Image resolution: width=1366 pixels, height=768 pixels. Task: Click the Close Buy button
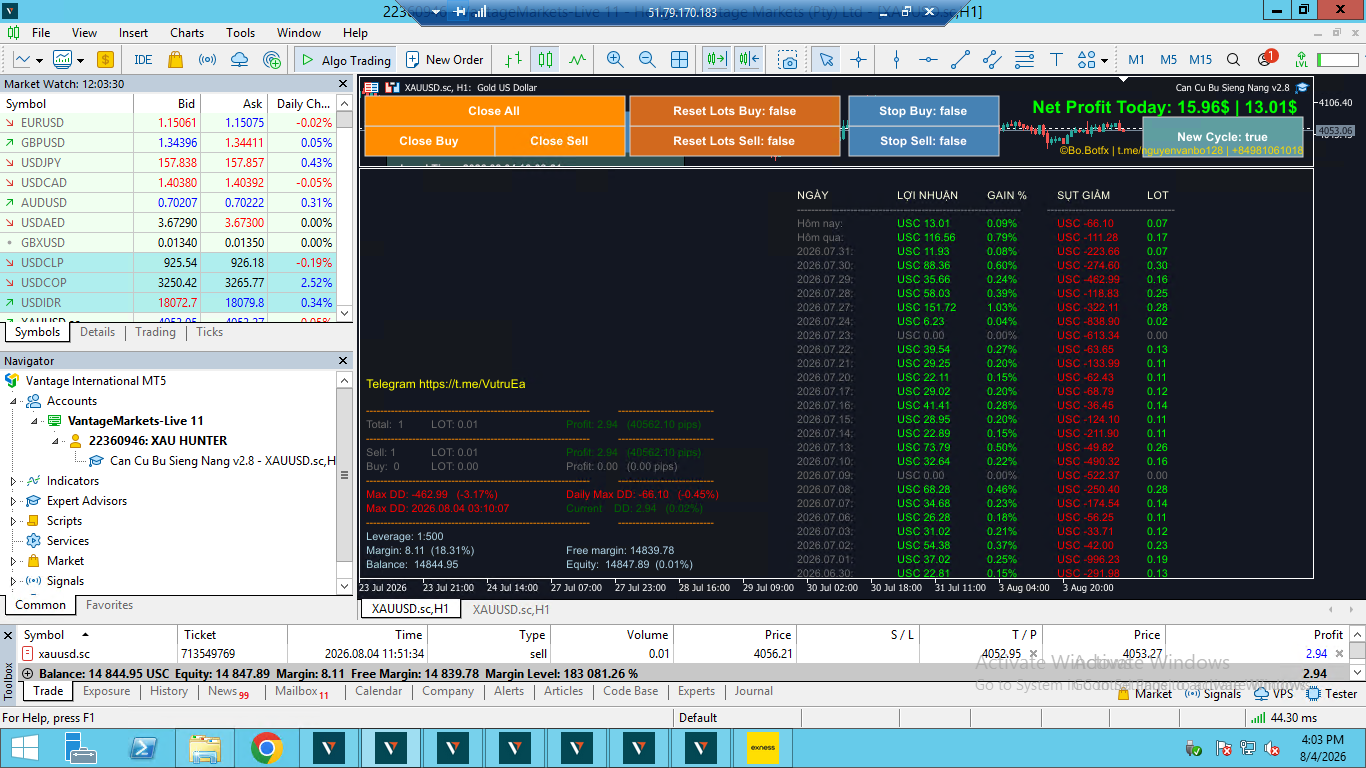click(x=429, y=141)
